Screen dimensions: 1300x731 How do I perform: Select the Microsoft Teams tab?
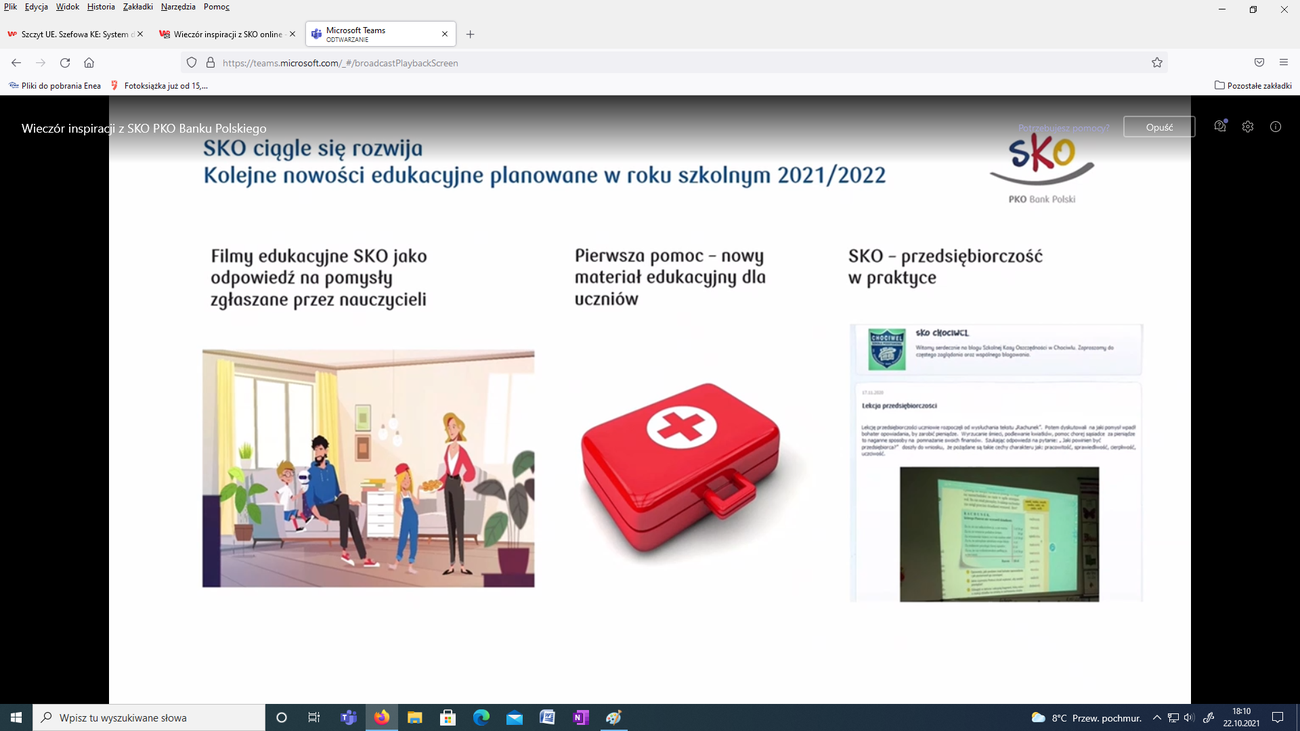[380, 34]
